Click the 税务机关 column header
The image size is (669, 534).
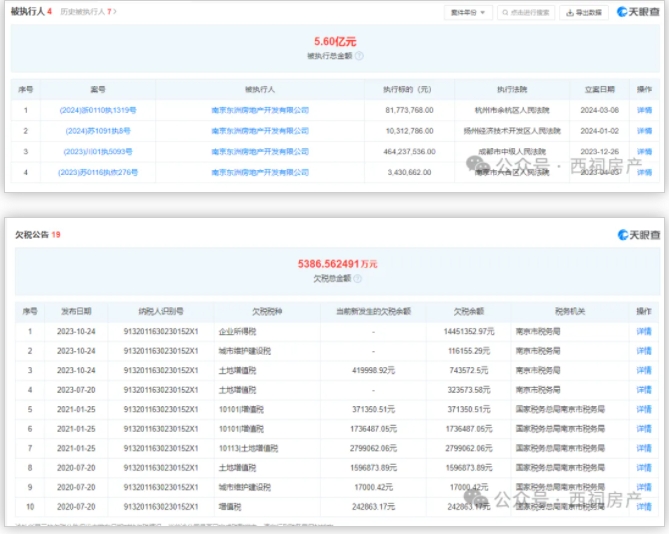coord(570,311)
